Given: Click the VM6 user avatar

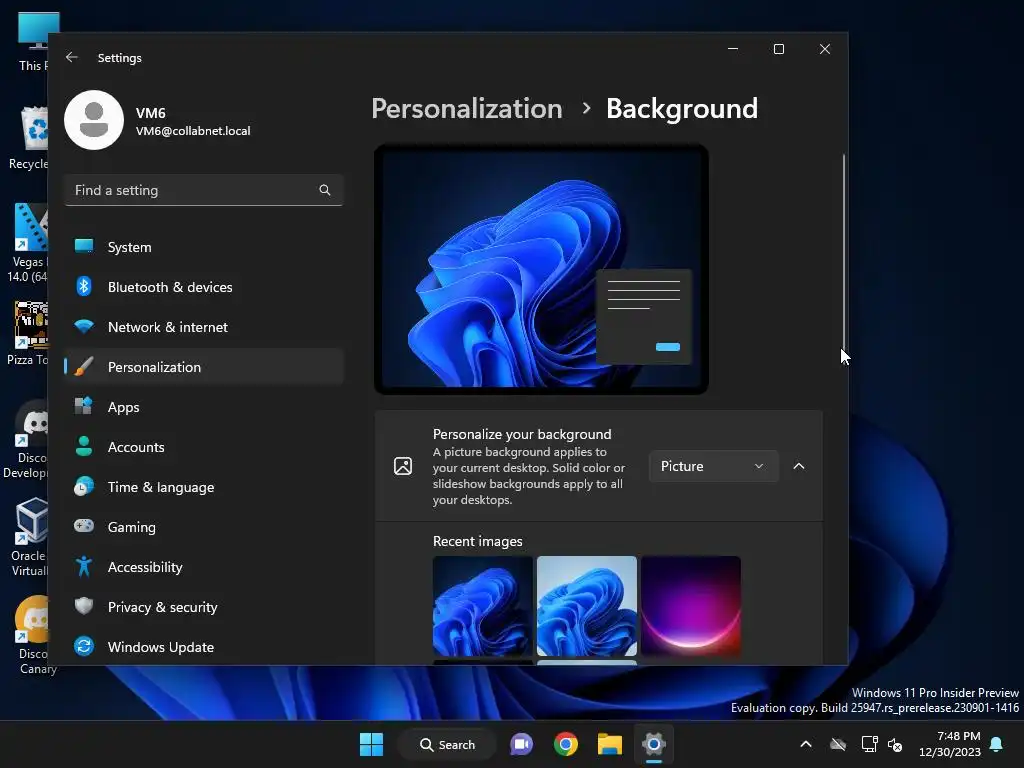Looking at the screenshot, I should (94, 120).
